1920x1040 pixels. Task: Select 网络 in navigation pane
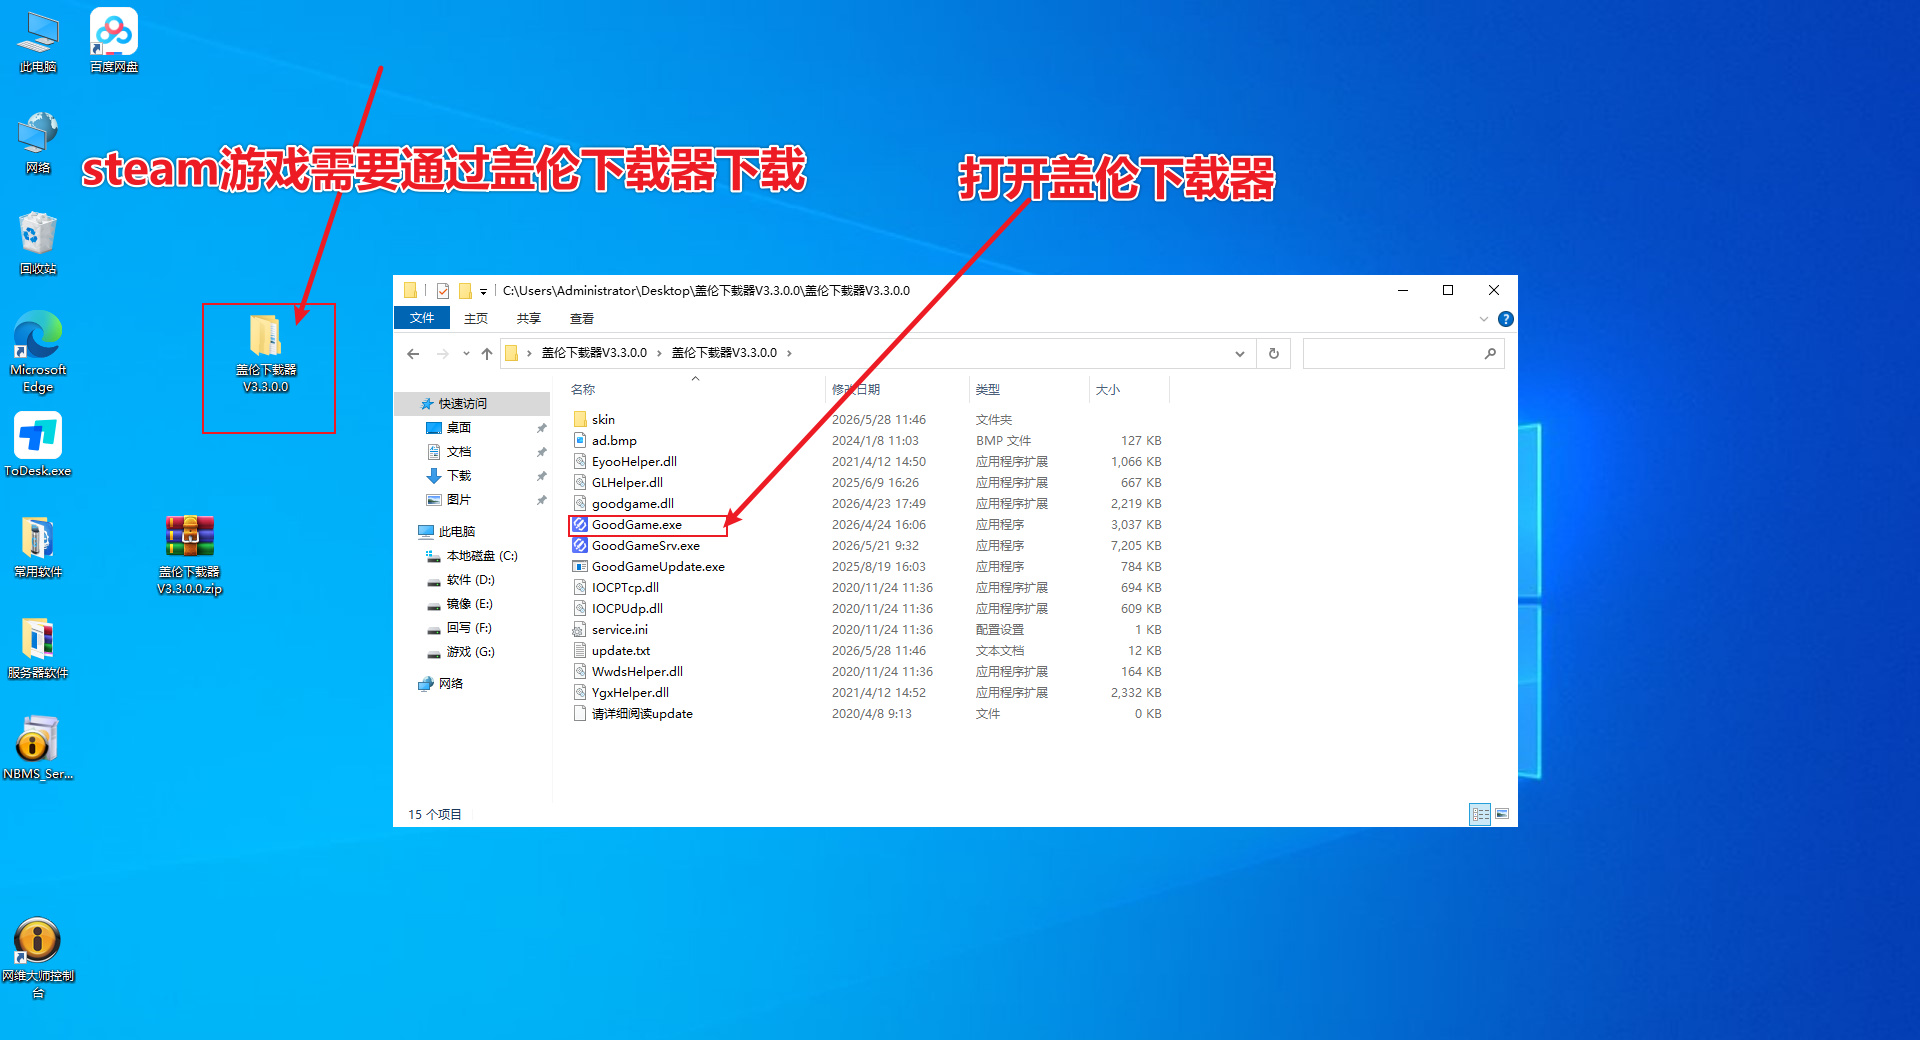click(x=450, y=684)
